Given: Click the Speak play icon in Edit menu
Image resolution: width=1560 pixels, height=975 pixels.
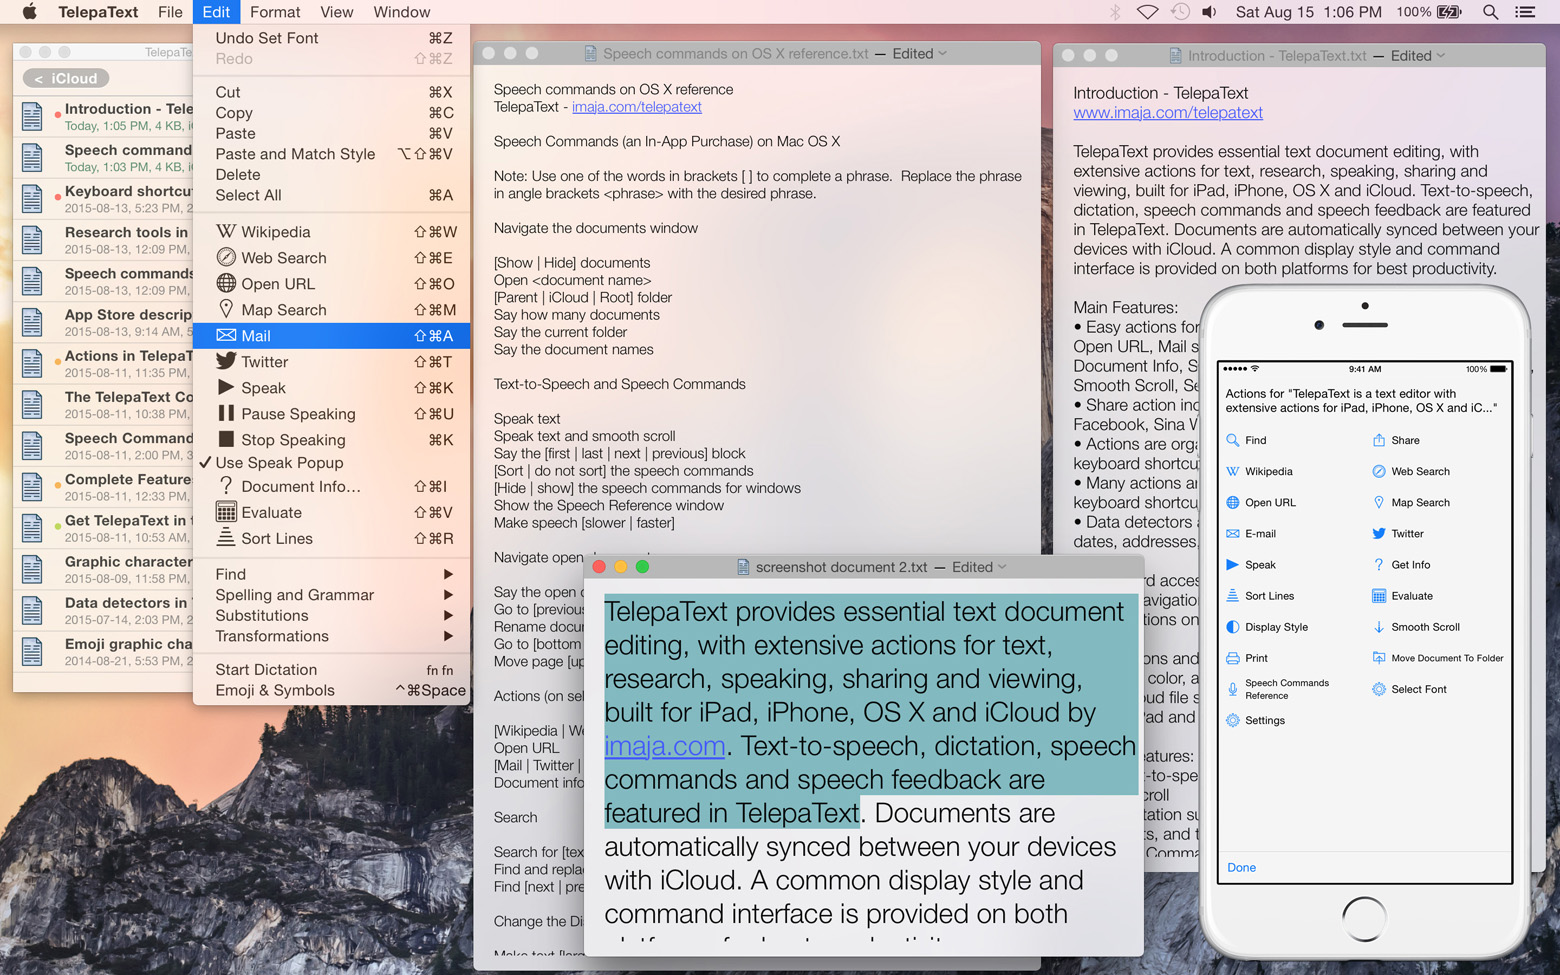Looking at the screenshot, I should (226, 387).
